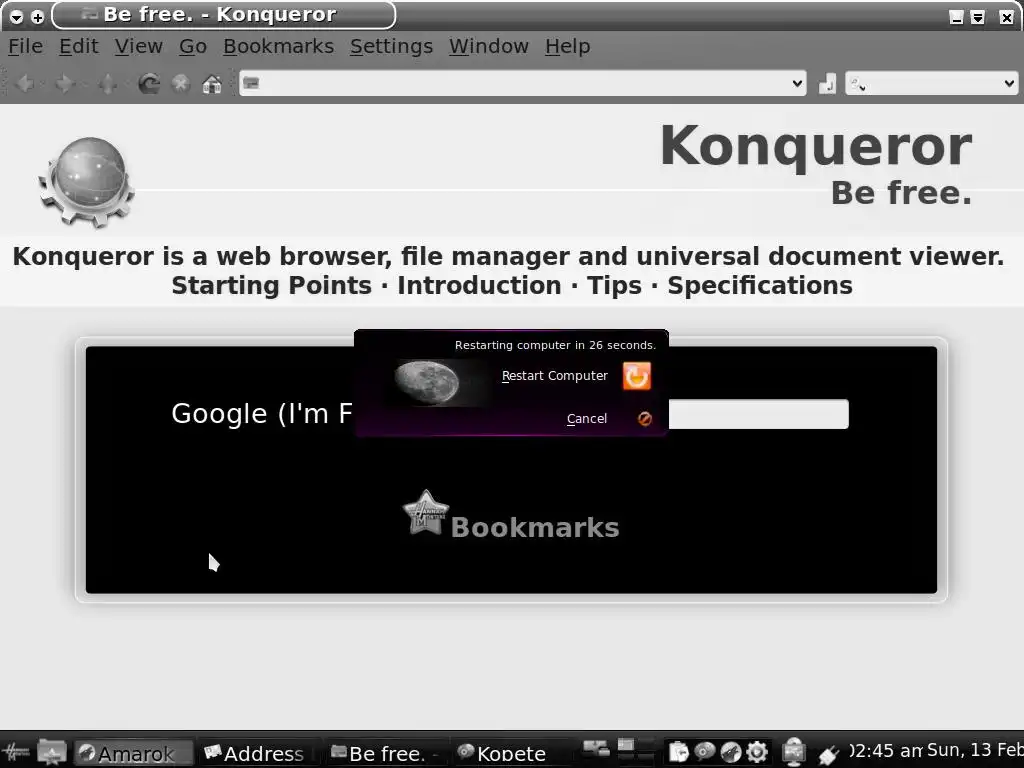Open the Settings menu
The width and height of the screenshot is (1024, 768).
[x=391, y=46]
